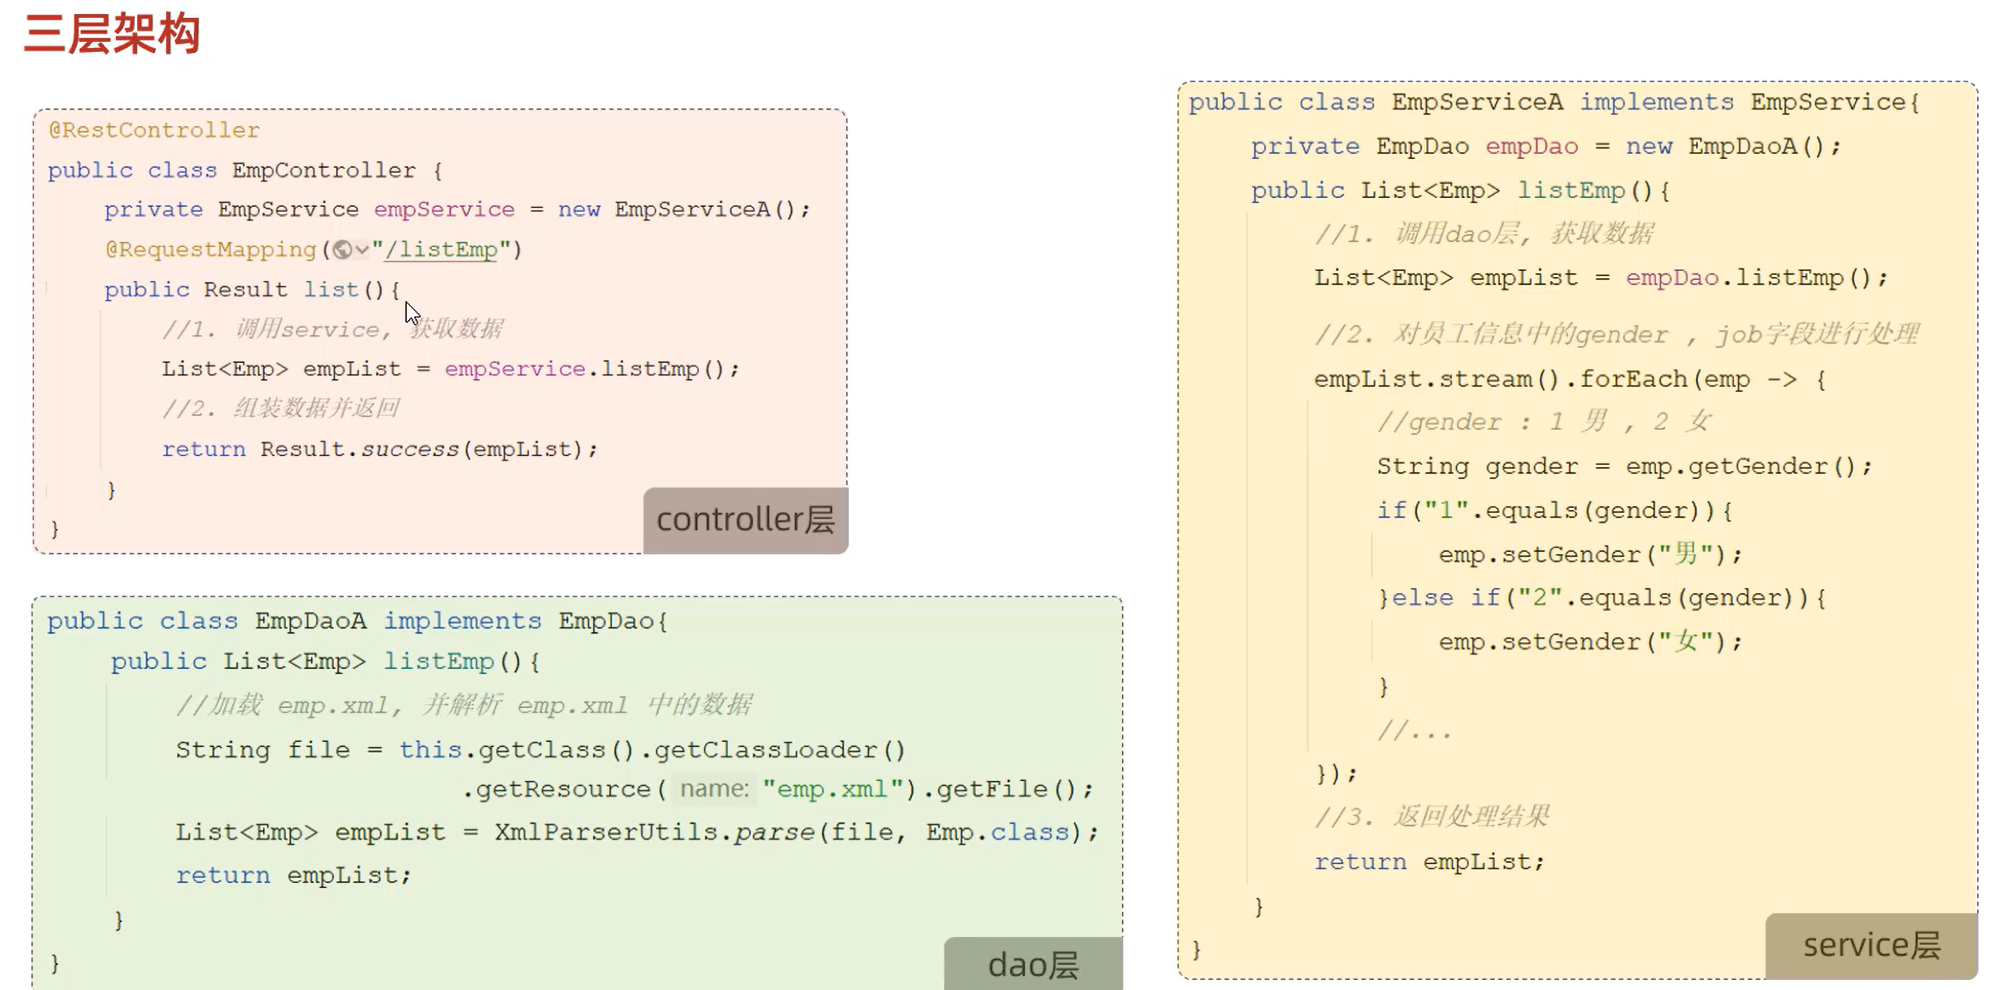Select the comment about loading emp.xml

point(464,705)
